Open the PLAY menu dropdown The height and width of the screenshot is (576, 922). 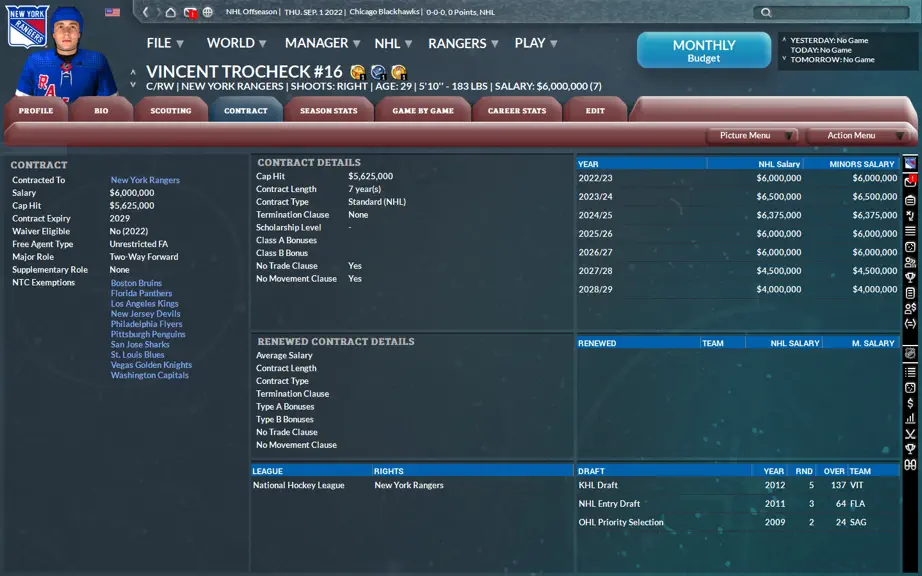[x=536, y=43]
